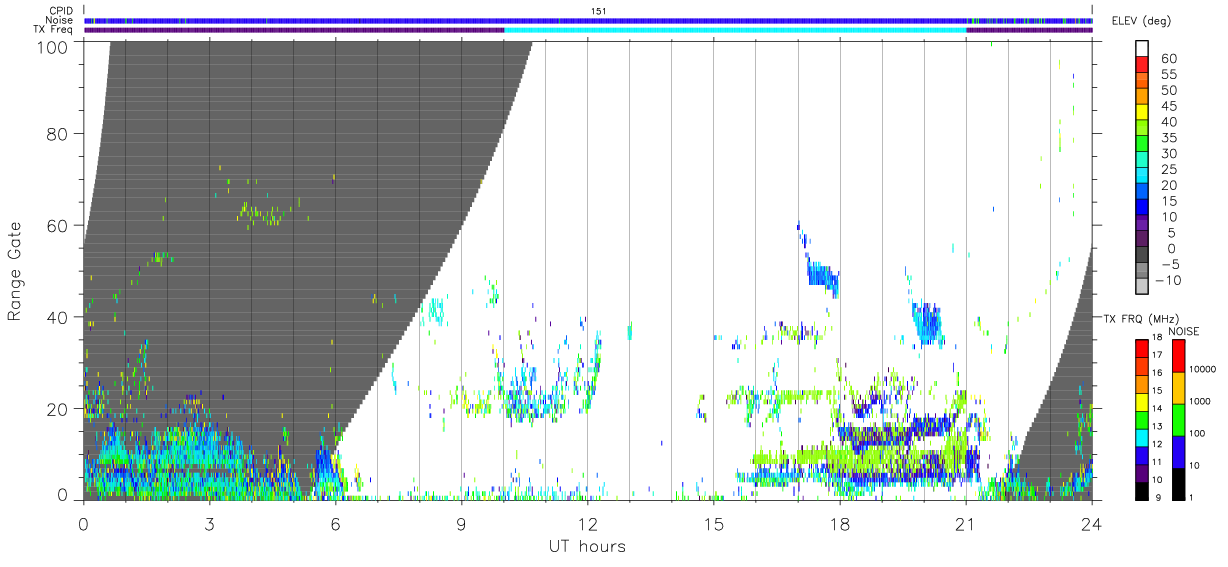Click the '80' tick on the Range Gate axis

point(58,133)
